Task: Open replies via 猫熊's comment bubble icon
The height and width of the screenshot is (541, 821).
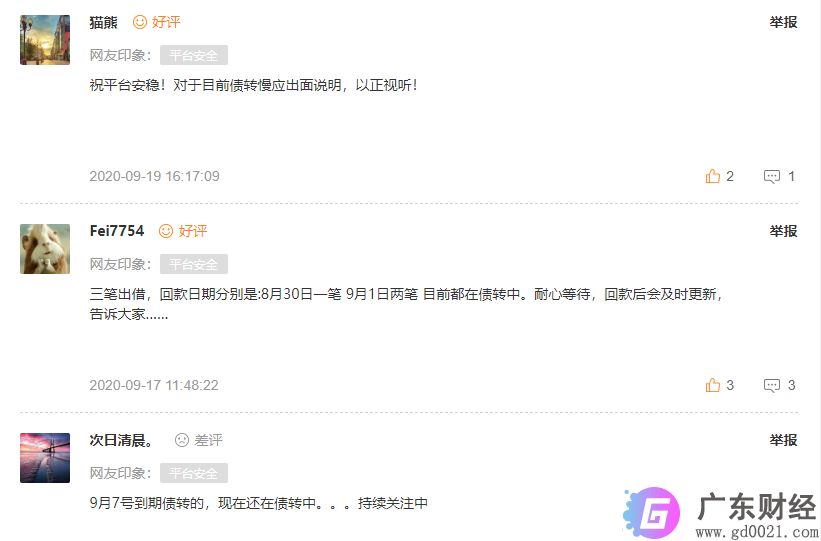Action: [771, 176]
